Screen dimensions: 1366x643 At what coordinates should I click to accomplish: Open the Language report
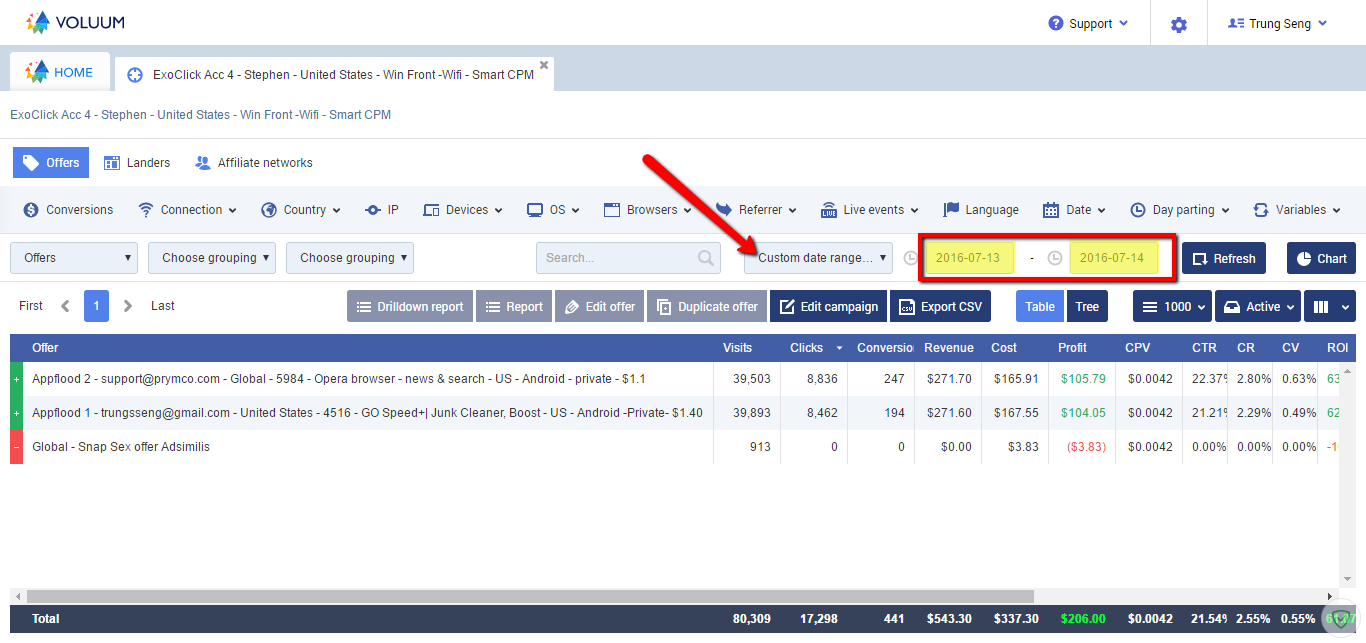(x=981, y=210)
